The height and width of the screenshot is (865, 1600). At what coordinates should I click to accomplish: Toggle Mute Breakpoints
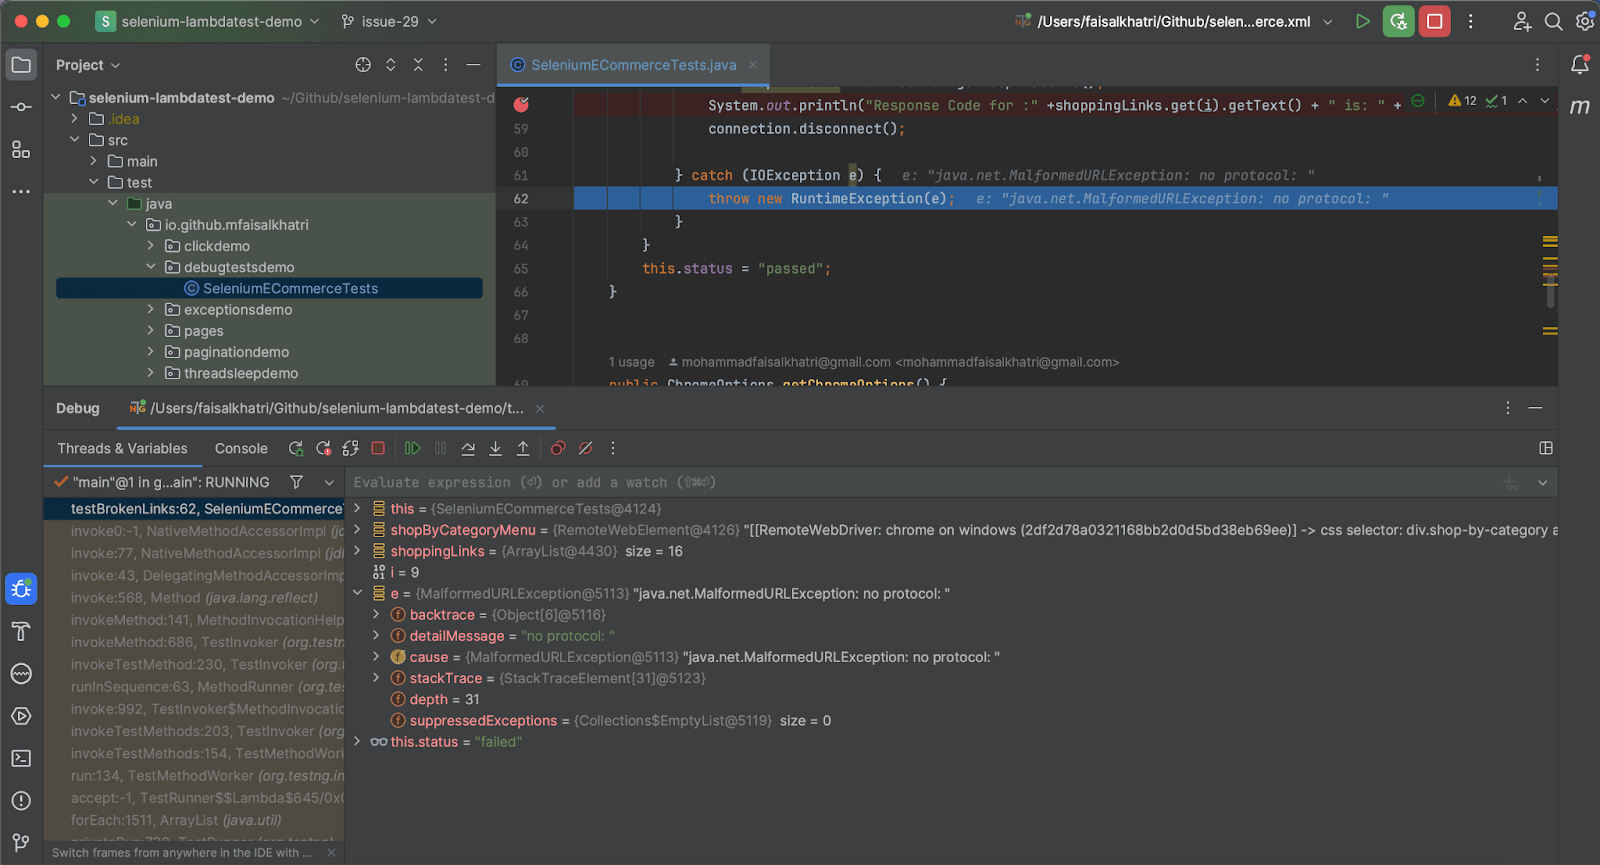point(586,449)
